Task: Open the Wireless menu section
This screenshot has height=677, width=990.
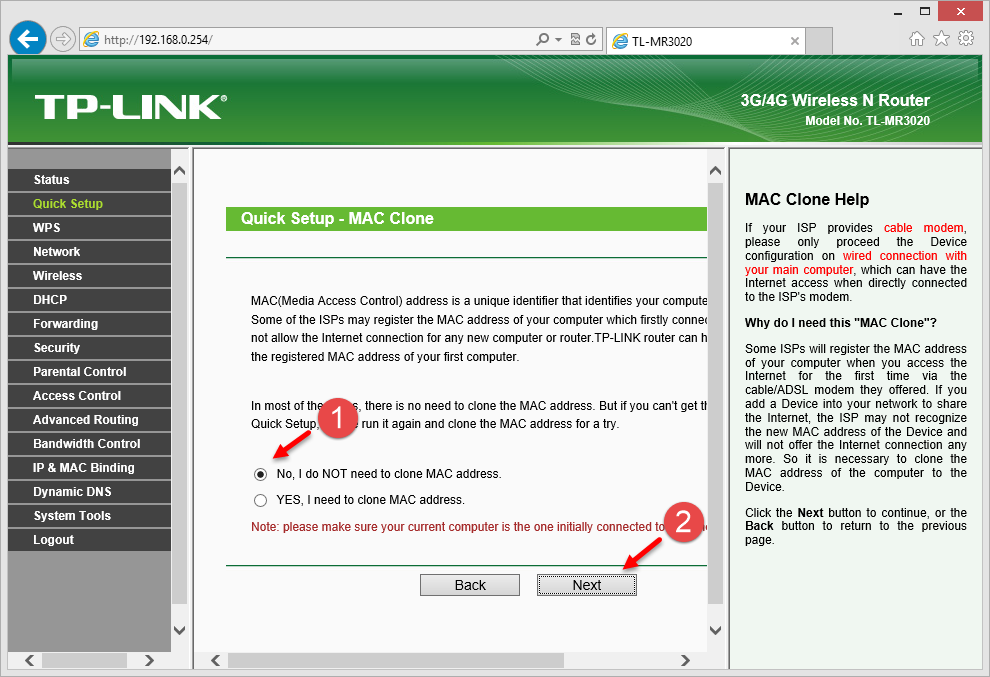Action: coord(90,275)
